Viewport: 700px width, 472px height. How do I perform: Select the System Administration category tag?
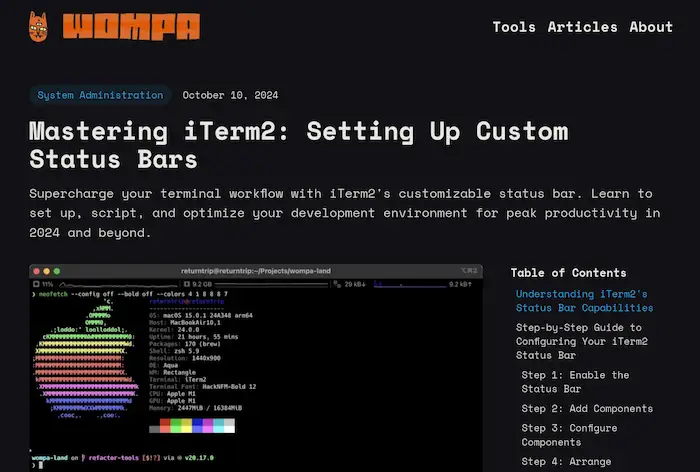tap(100, 95)
